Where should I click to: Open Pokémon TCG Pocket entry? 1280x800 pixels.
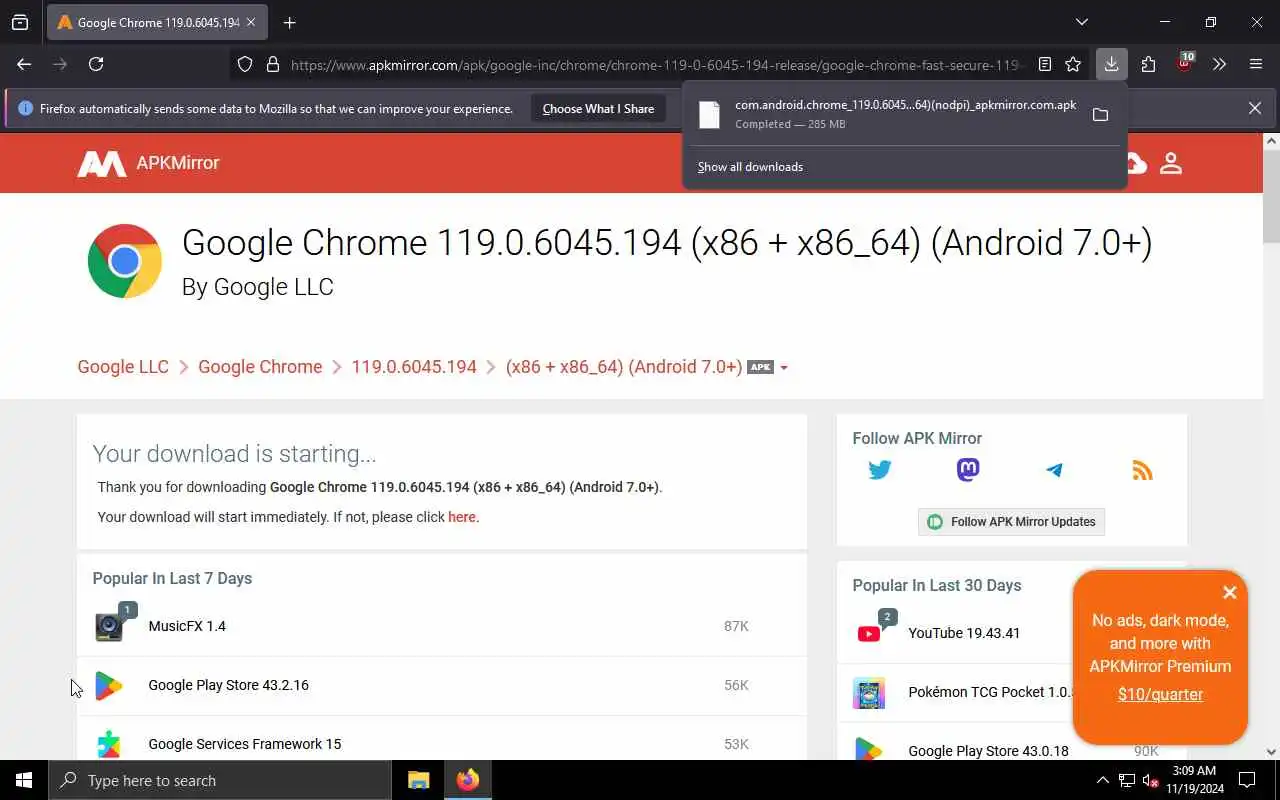coord(990,692)
